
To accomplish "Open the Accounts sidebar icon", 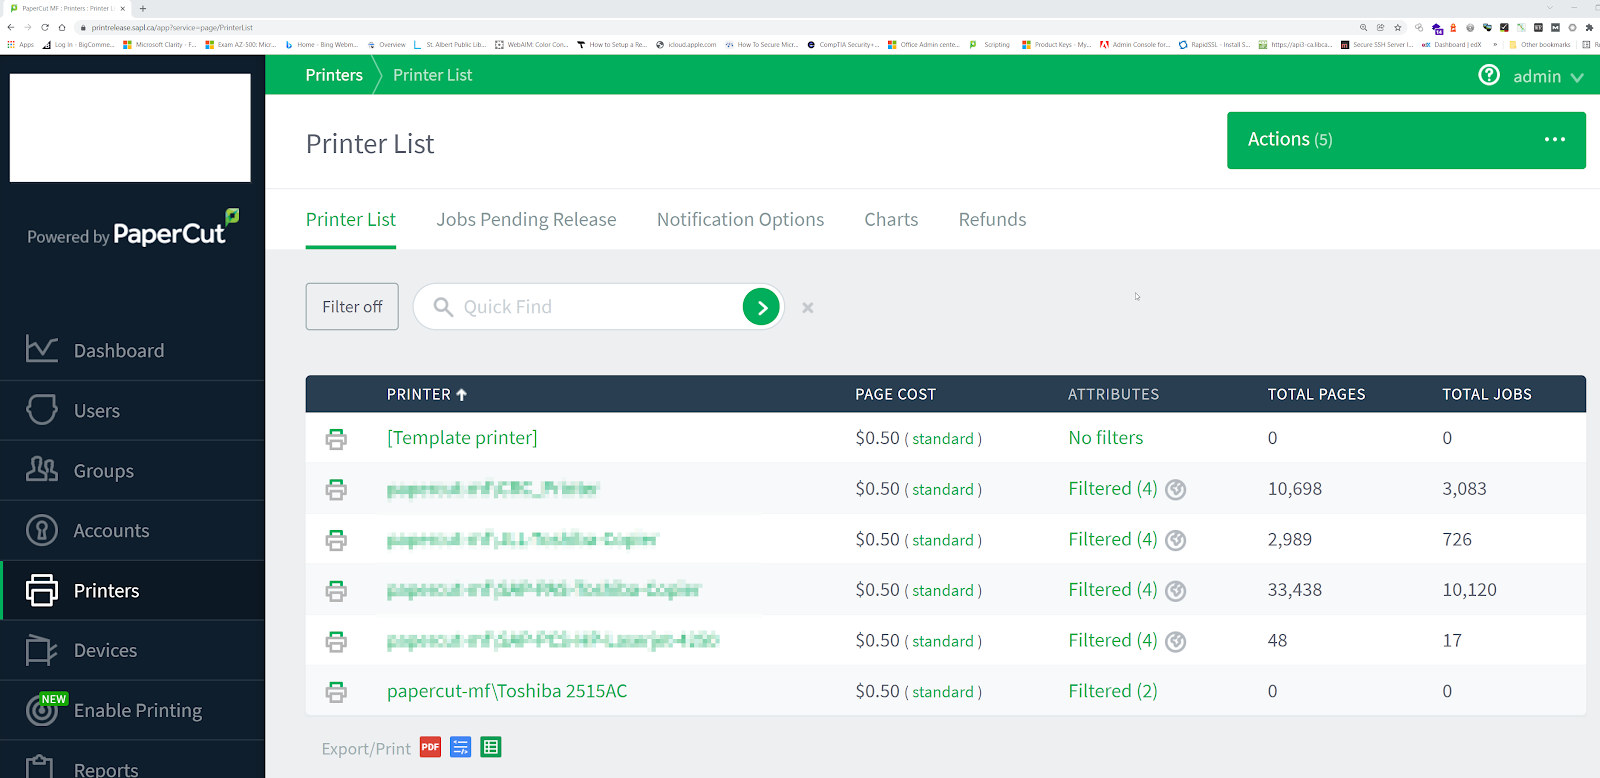I will [41, 530].
